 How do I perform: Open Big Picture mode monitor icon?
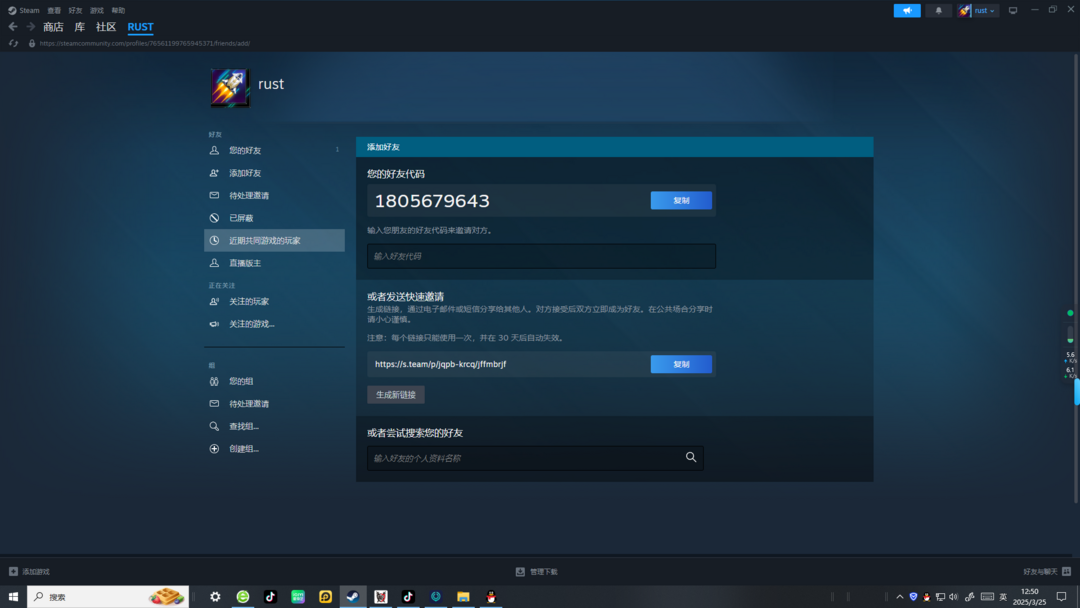[x=1013, y=10]
